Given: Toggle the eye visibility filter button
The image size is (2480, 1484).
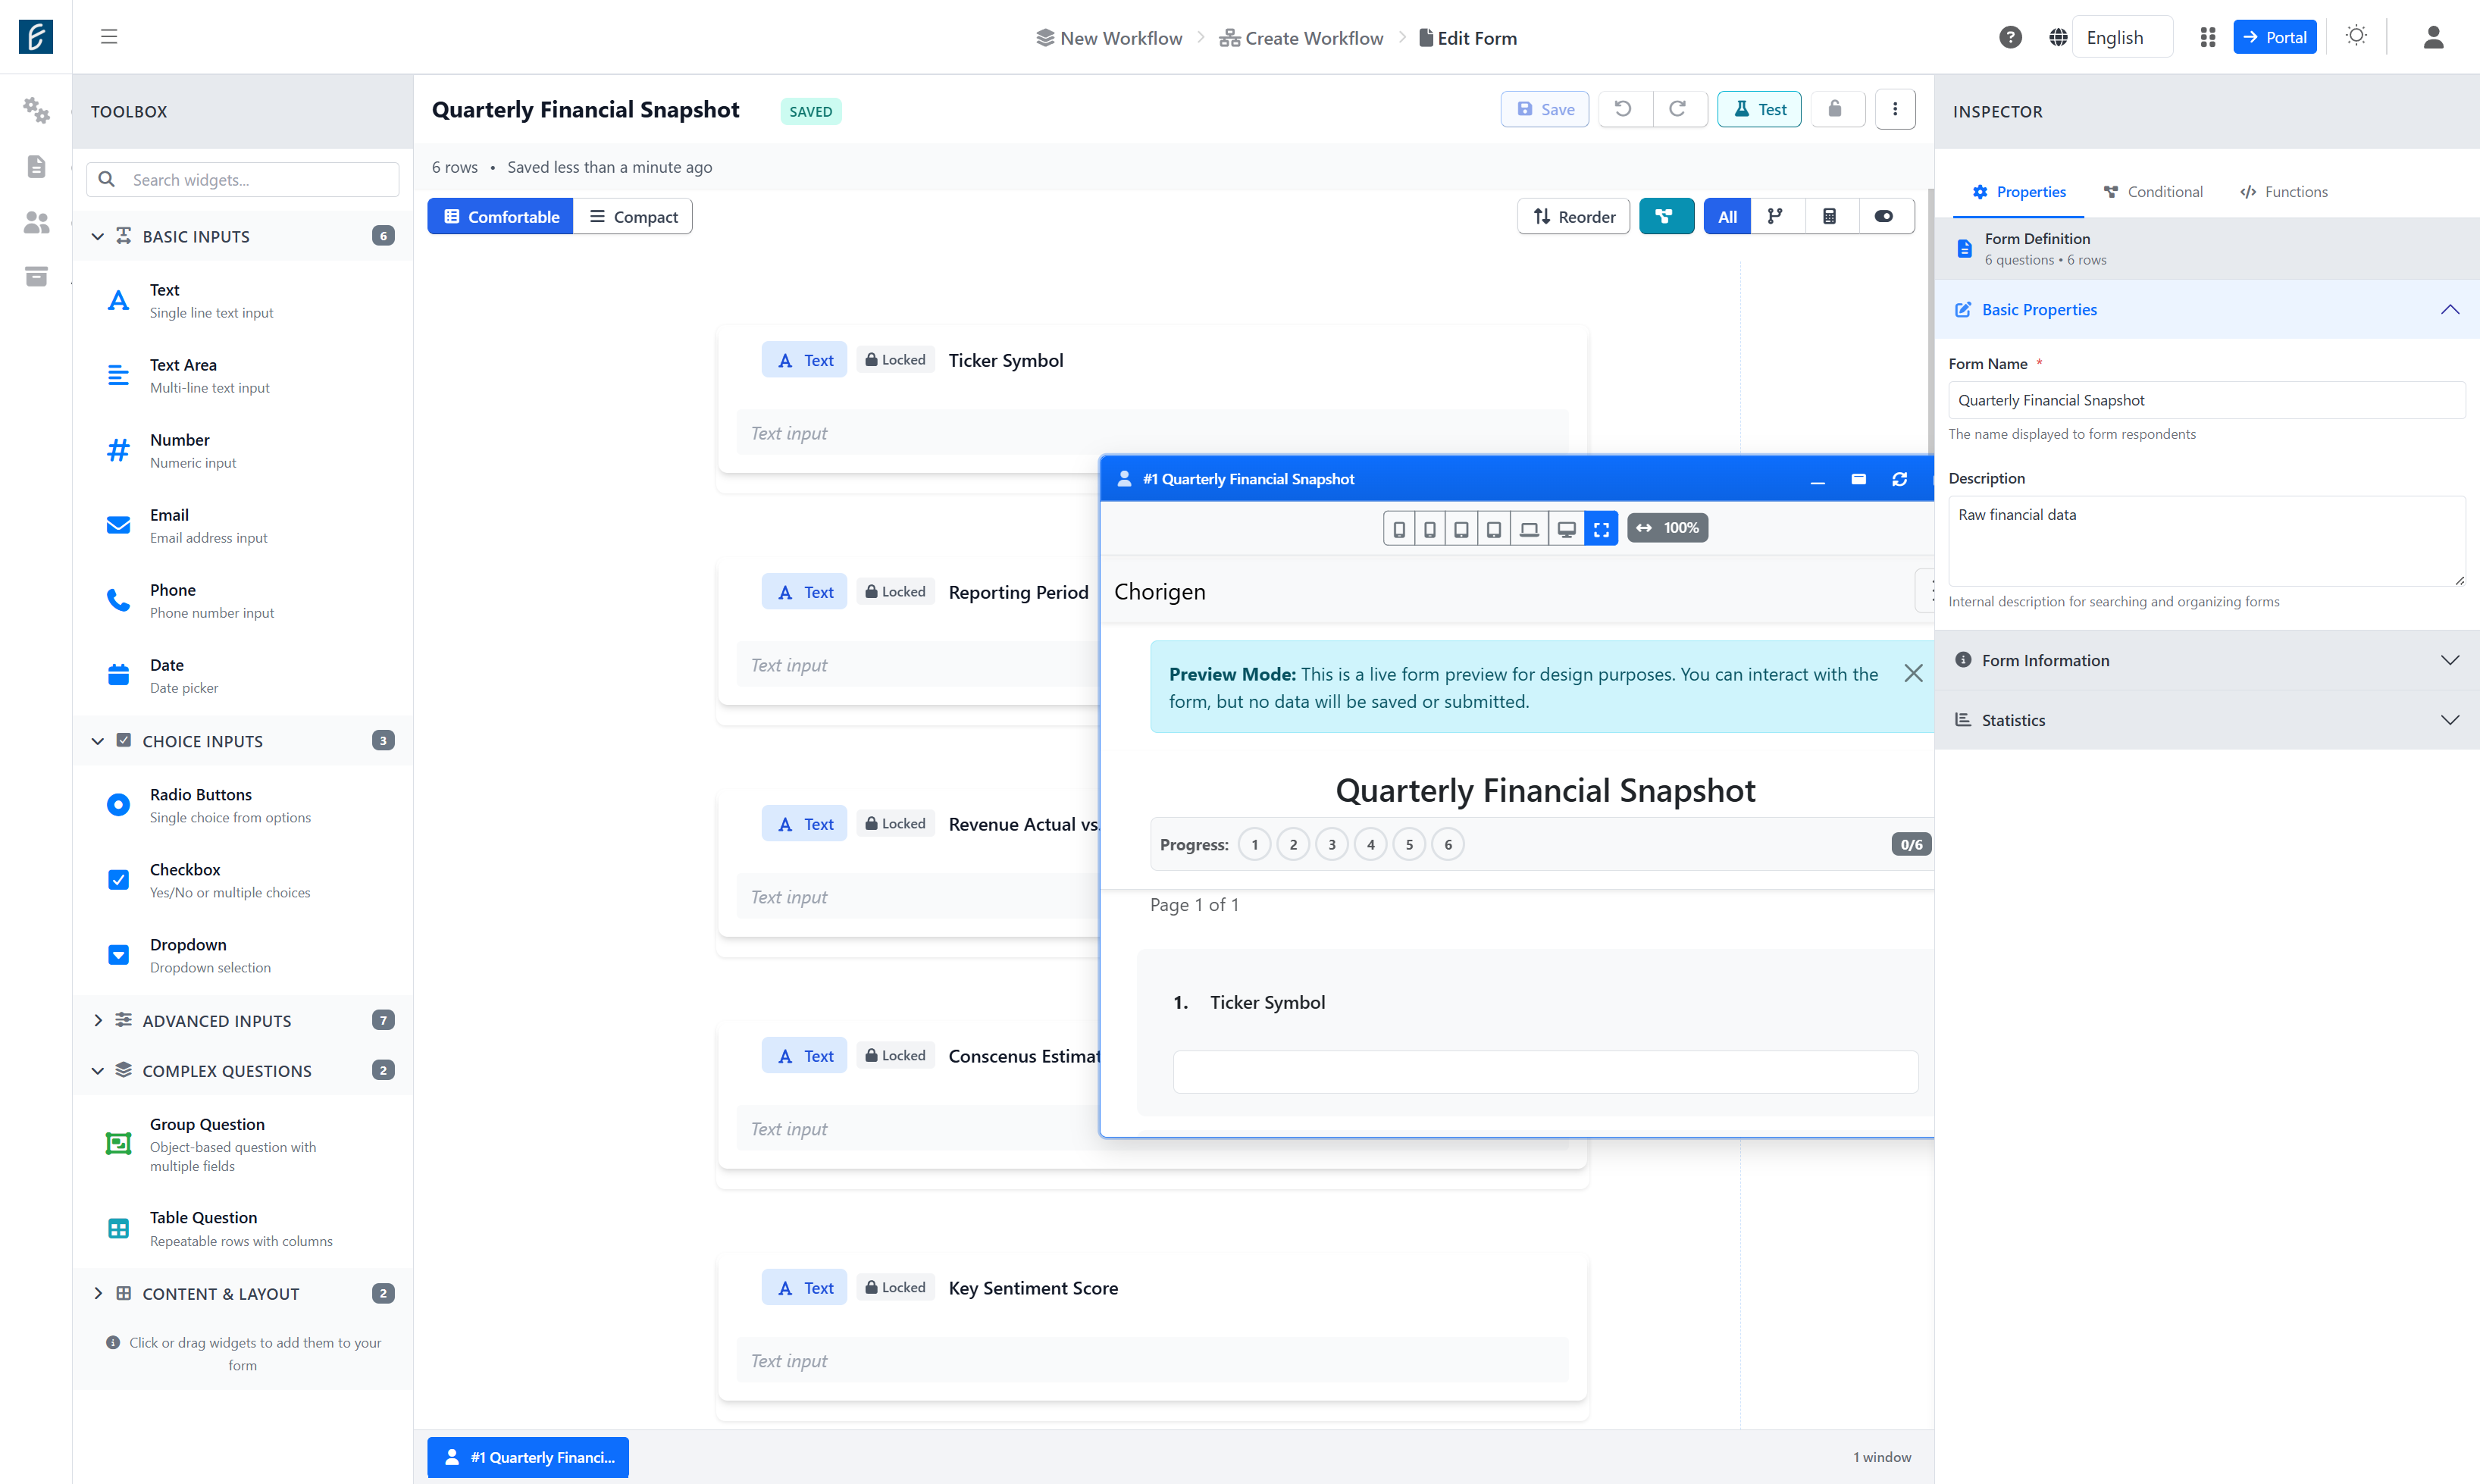Looking at the screenshot, I should pos(1884,216).
